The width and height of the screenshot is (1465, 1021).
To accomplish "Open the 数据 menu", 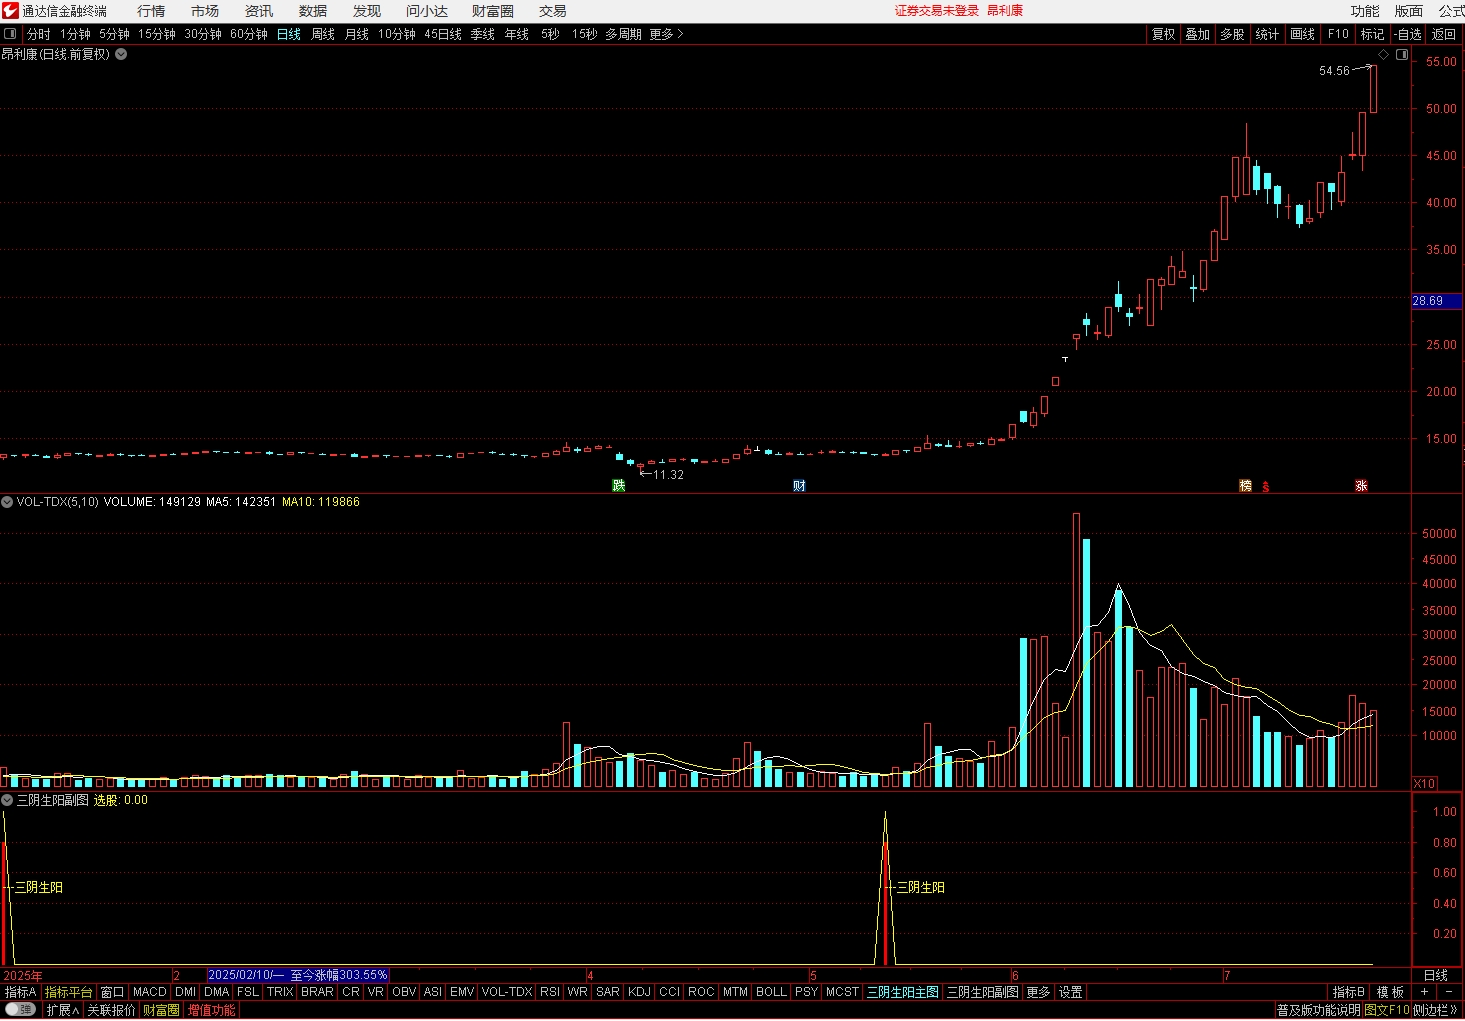I will [313, 11].
